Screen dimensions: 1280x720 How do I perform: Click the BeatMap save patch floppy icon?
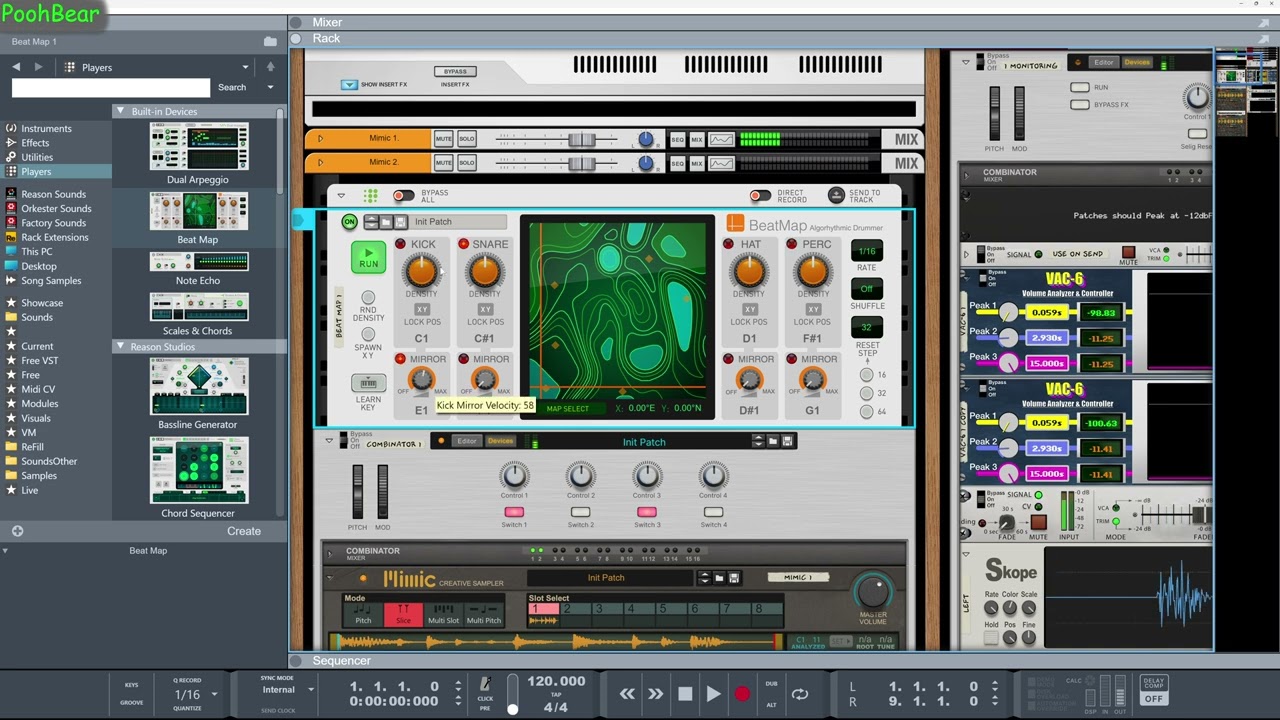pyautogui.click(x=400, y=222)
